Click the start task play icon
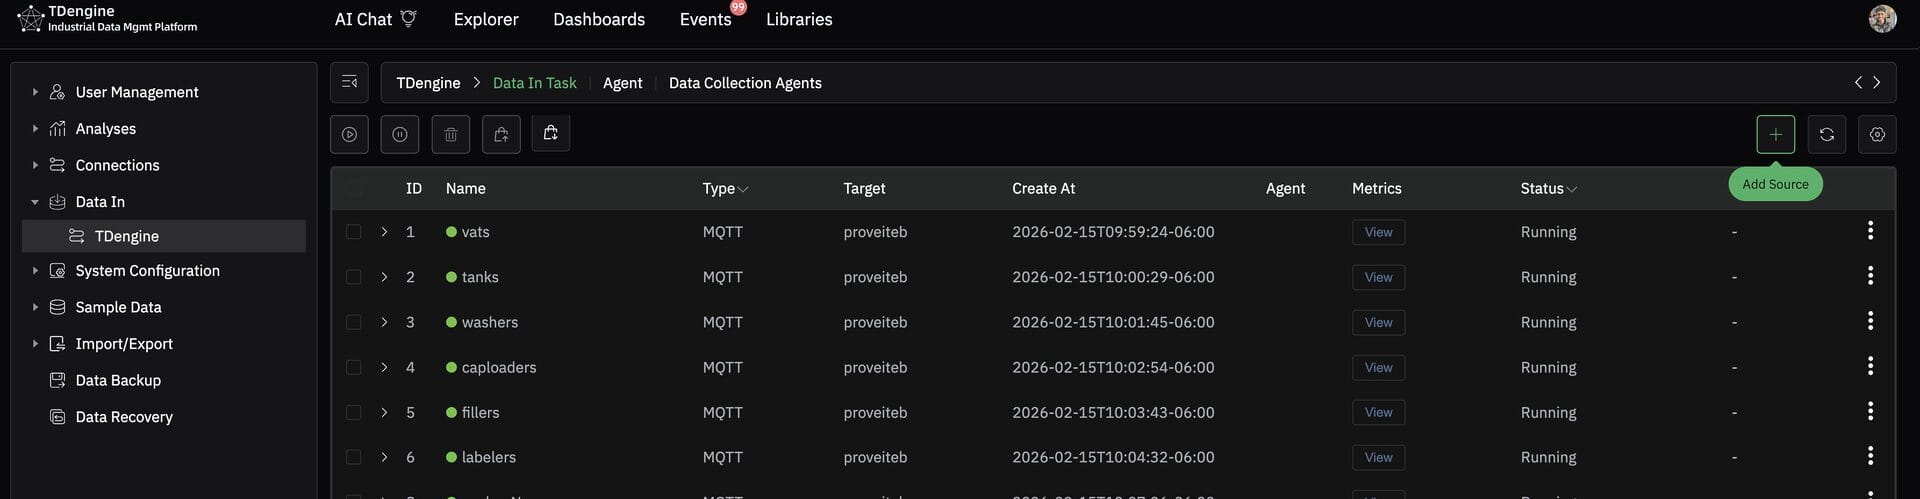 349,134
